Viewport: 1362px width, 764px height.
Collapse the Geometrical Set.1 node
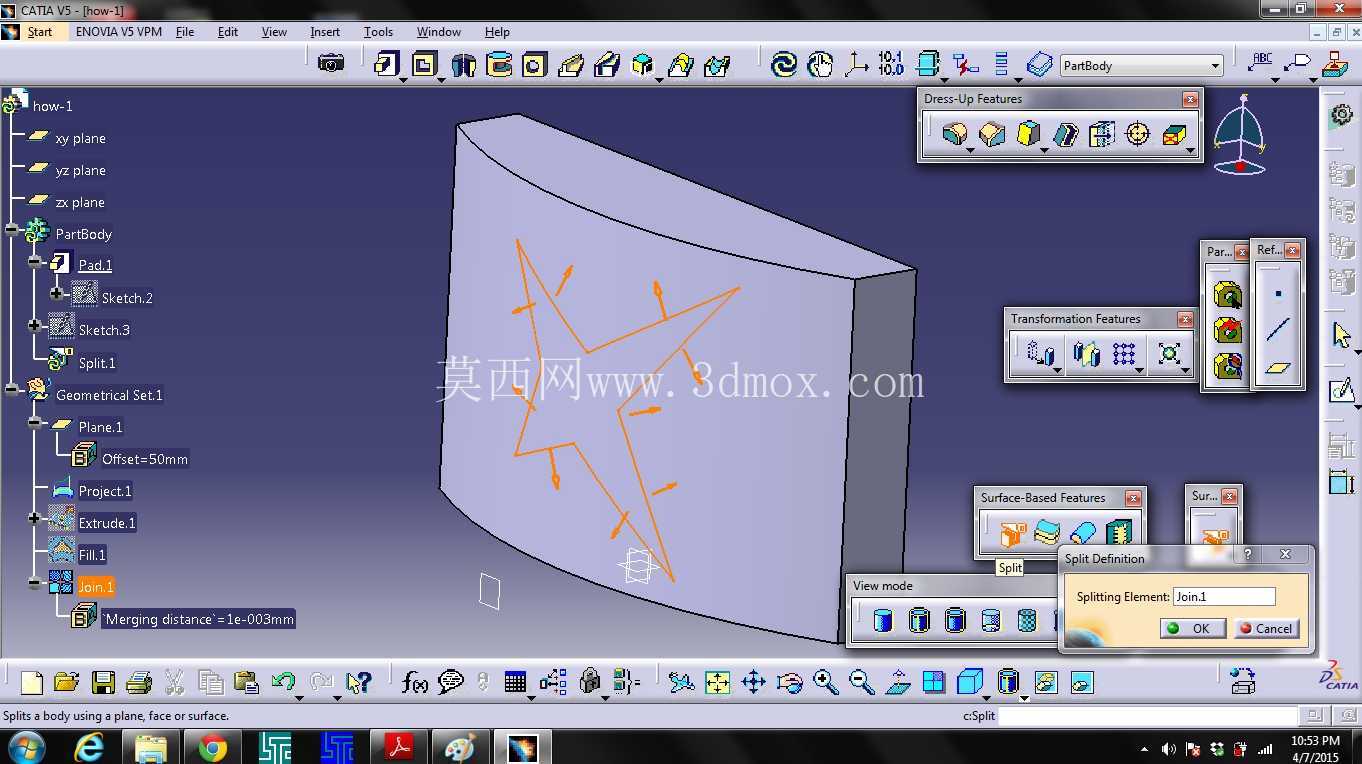(12, 390)
